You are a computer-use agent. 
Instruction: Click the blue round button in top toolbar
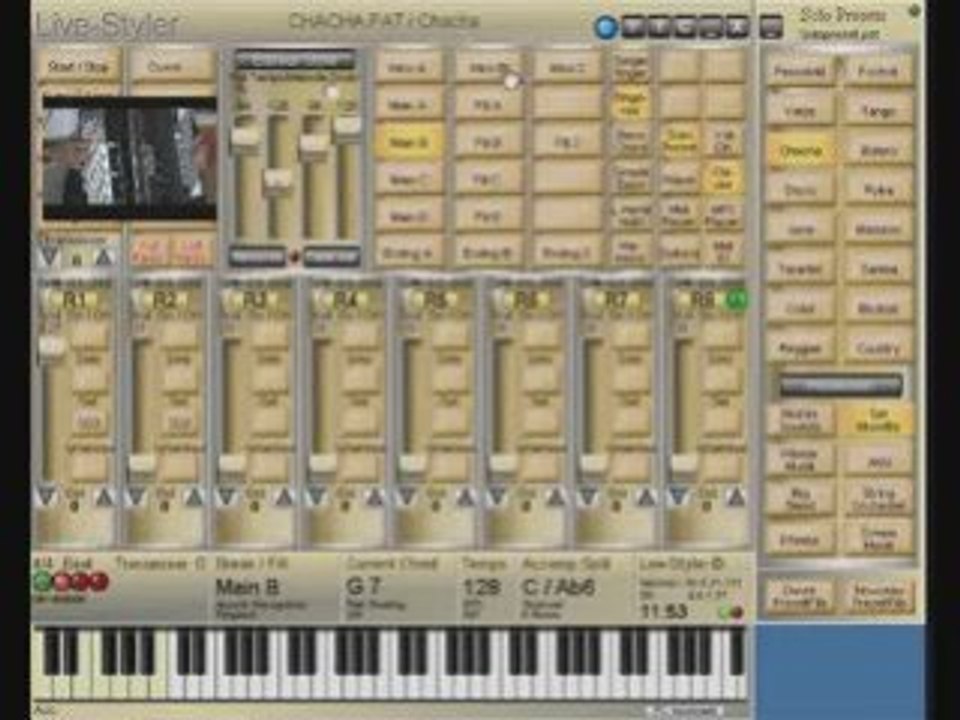(x=606, y=28)
